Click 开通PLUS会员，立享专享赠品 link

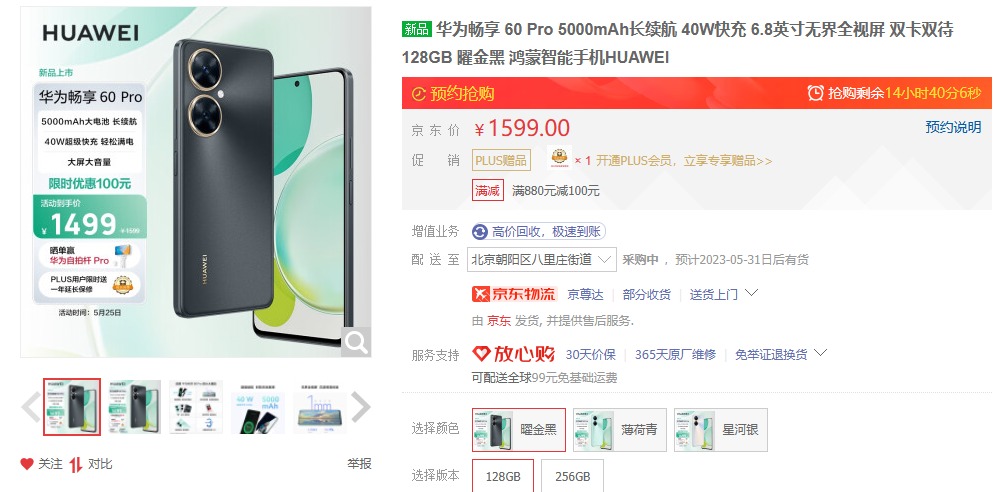(684, 161)
